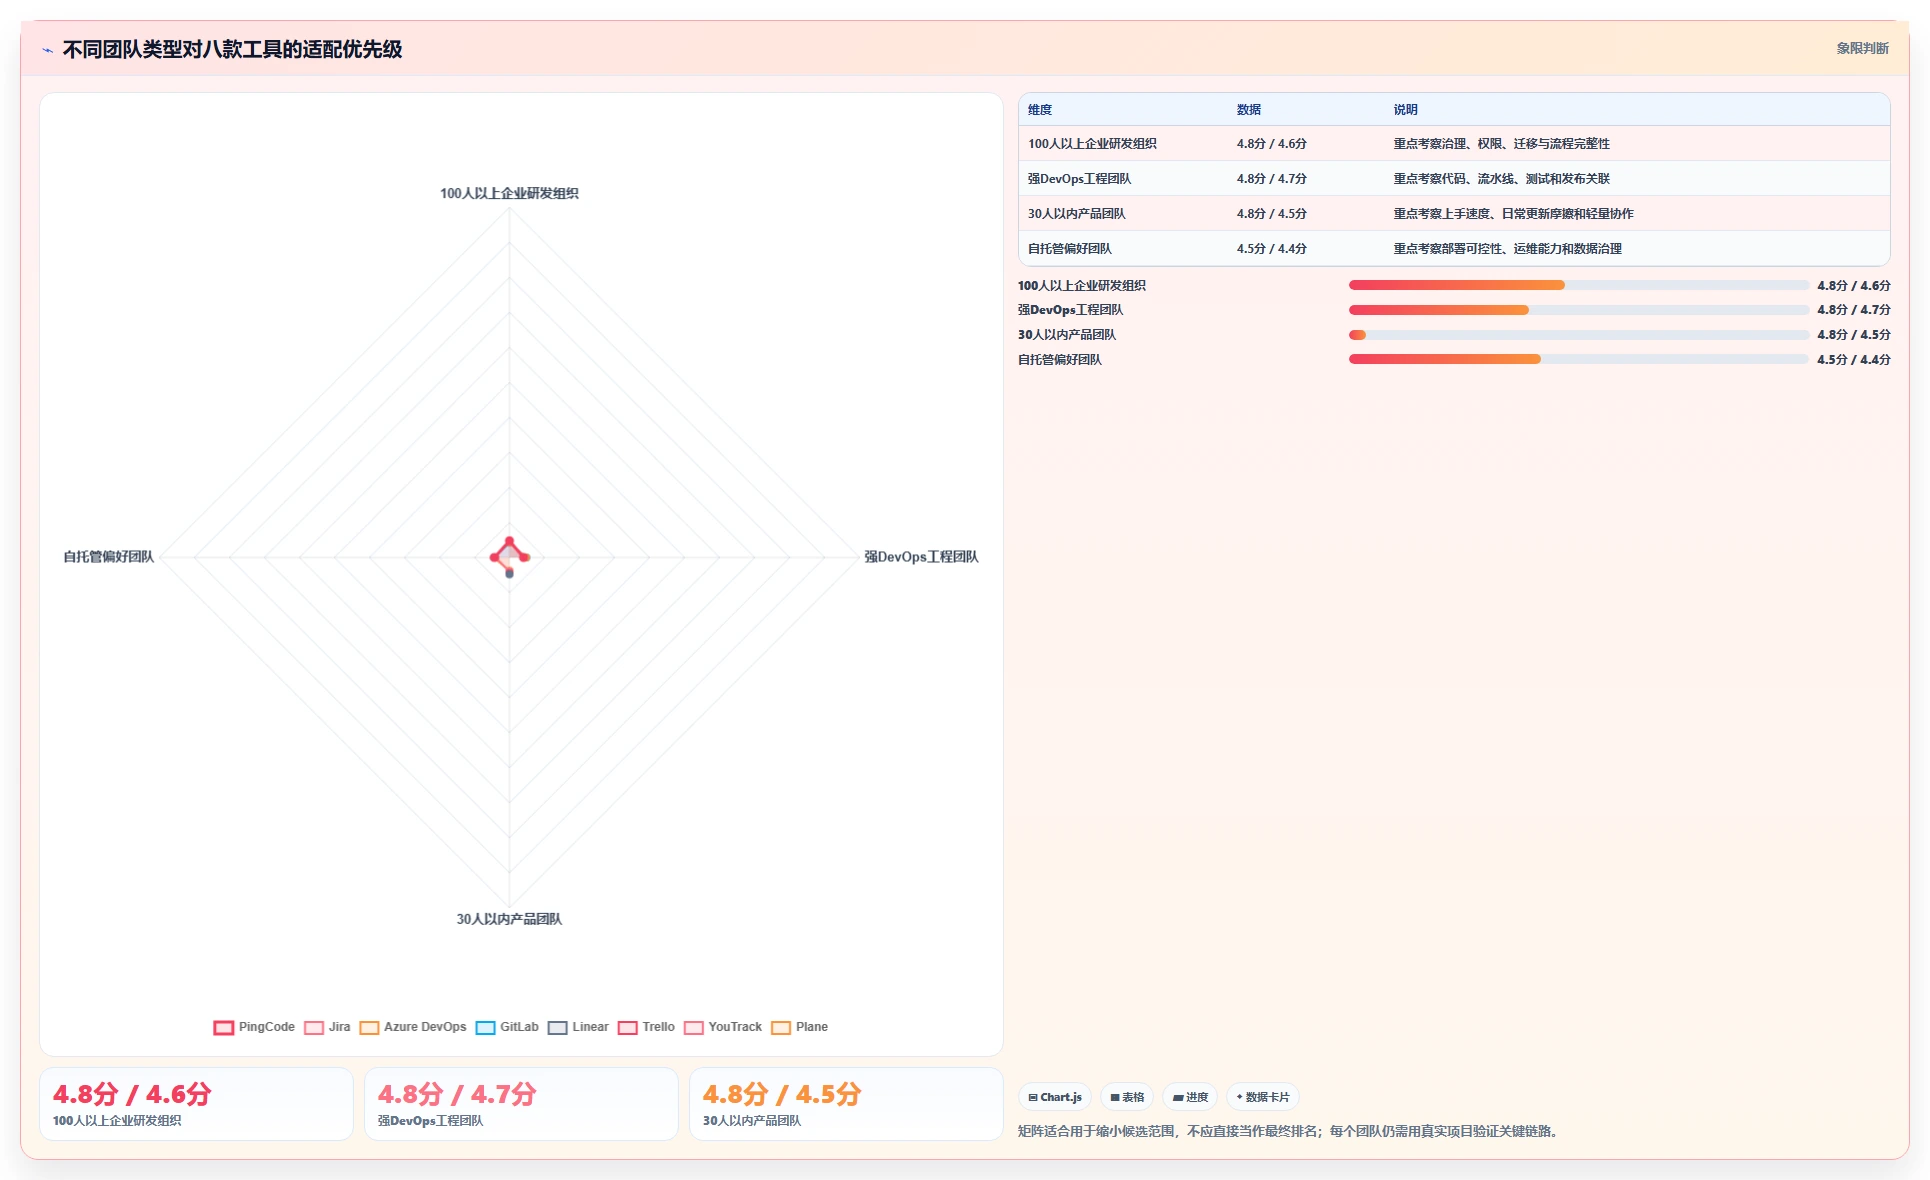
Task: Toggle the Azure DevOps dataset legend
Action: [x=412, y=1027]
